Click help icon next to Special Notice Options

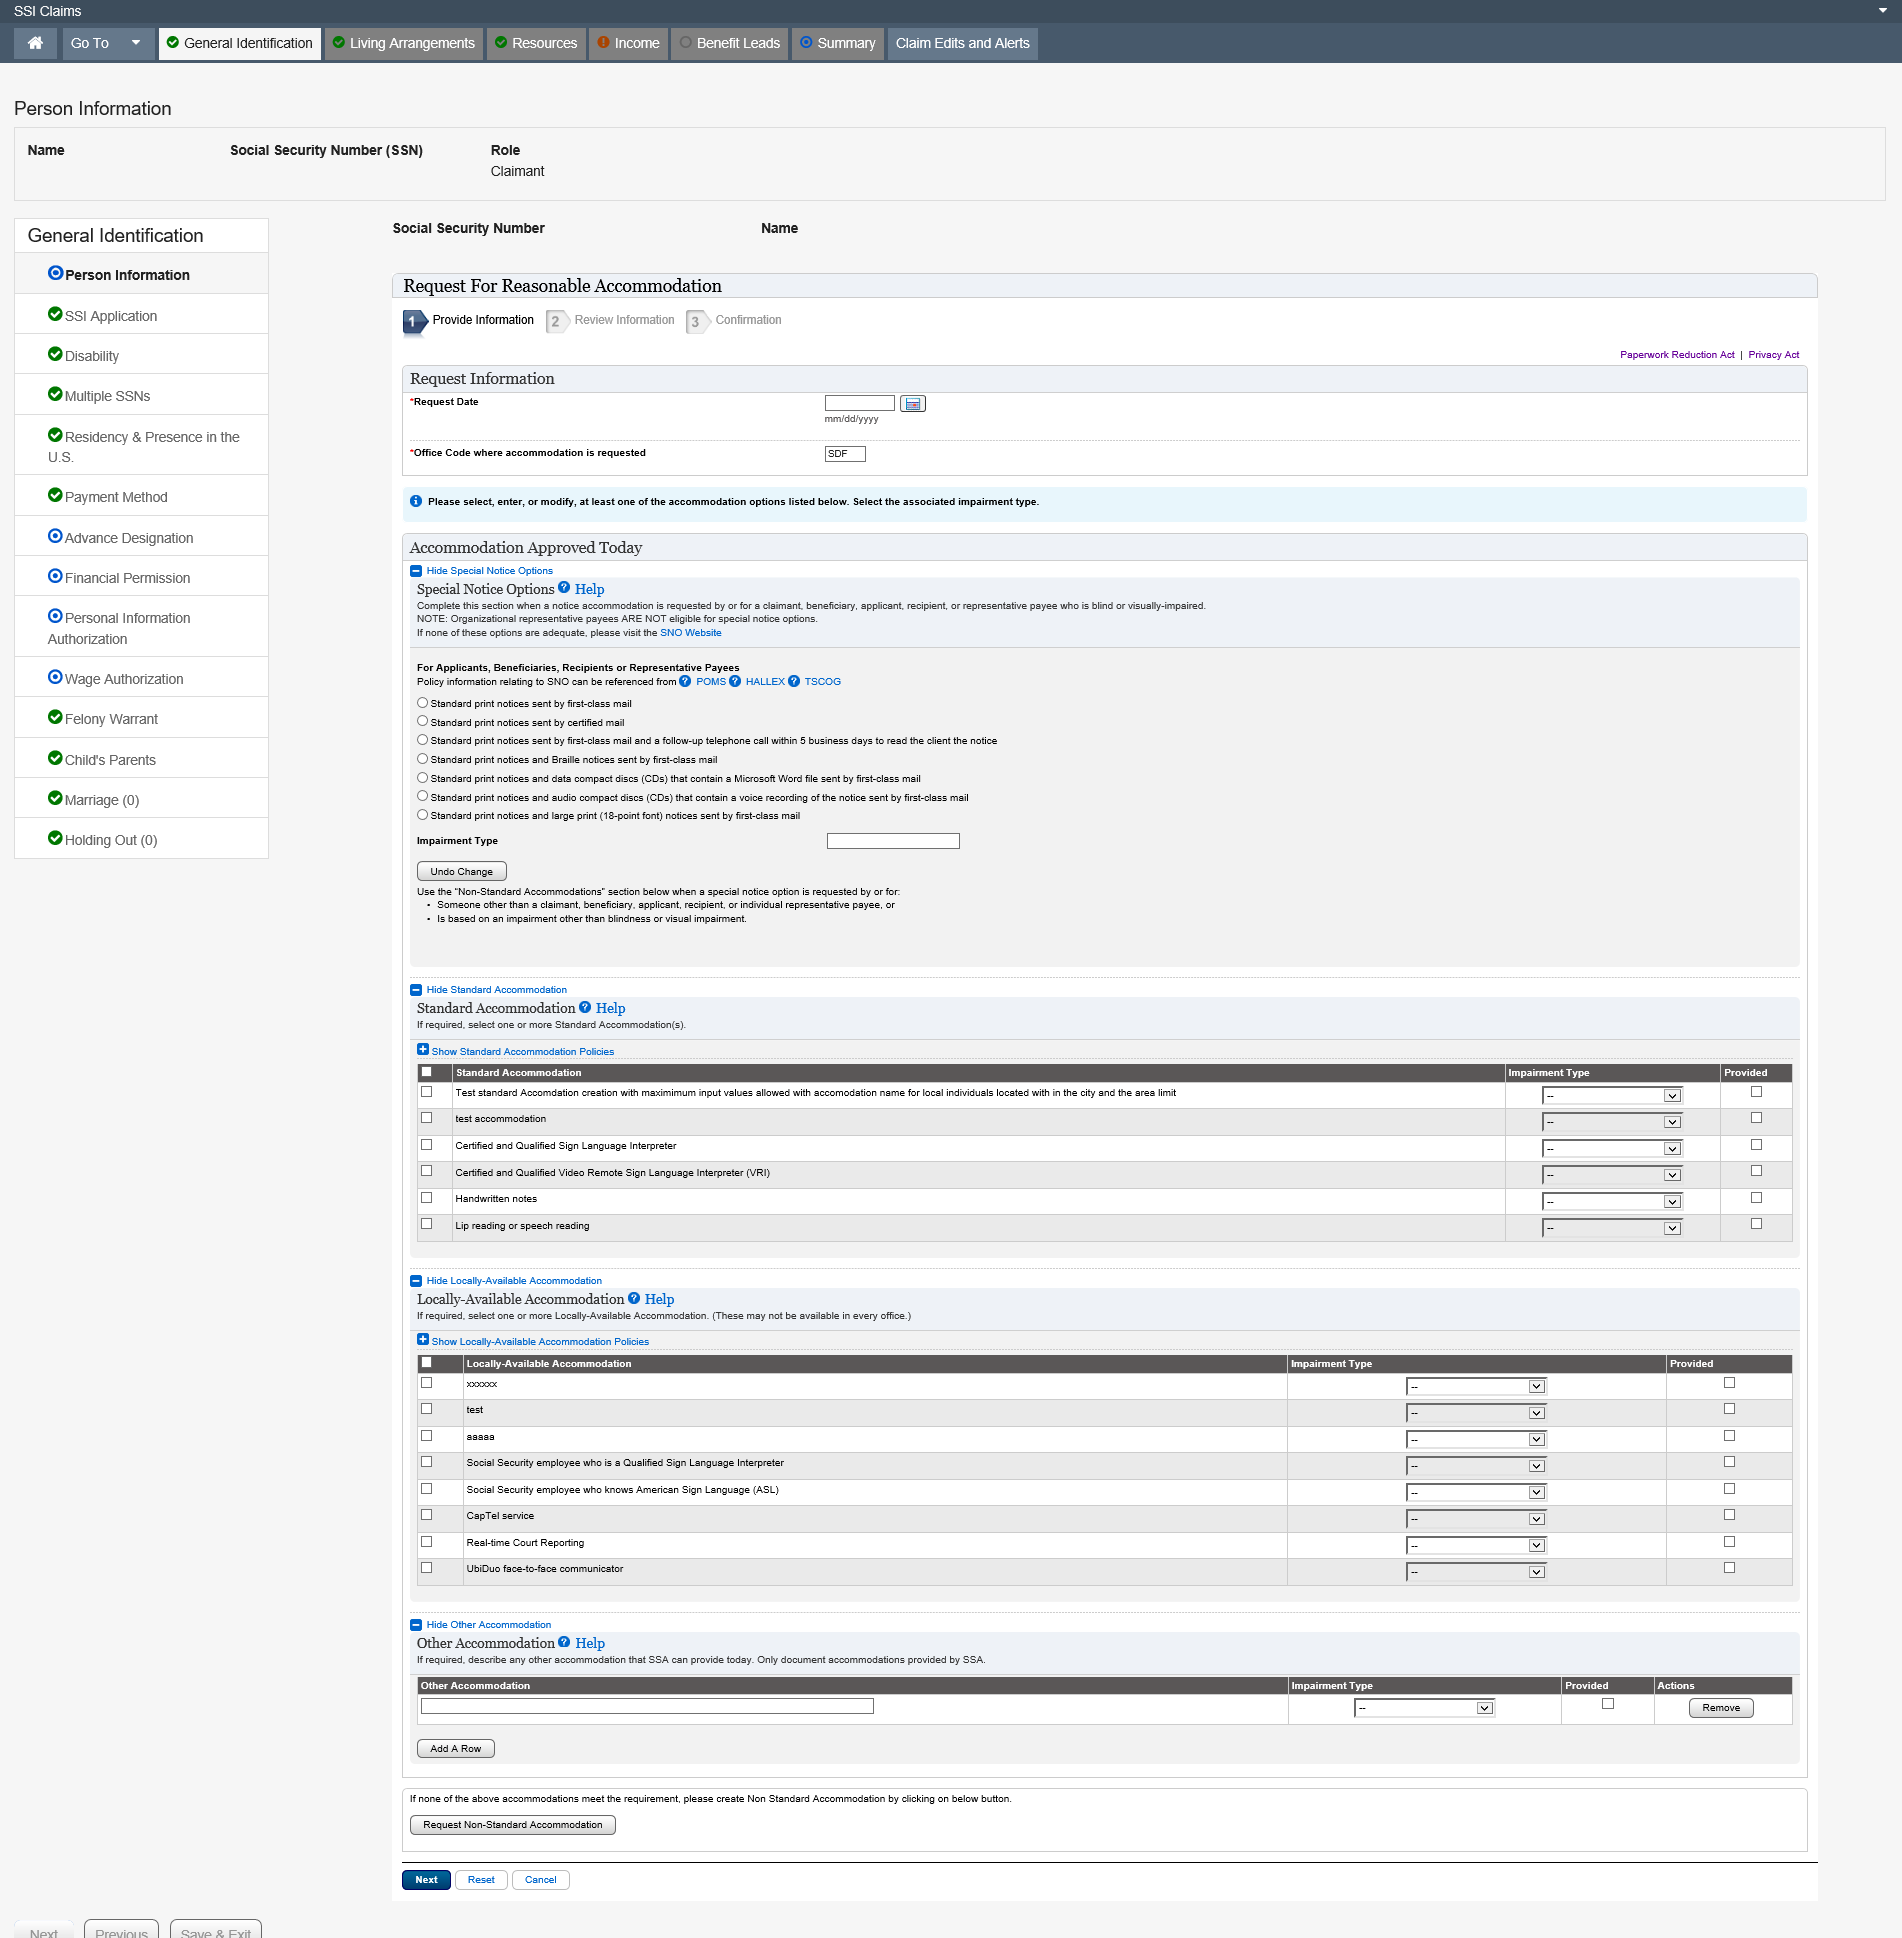pyautogui.click(x=564, y=588)
